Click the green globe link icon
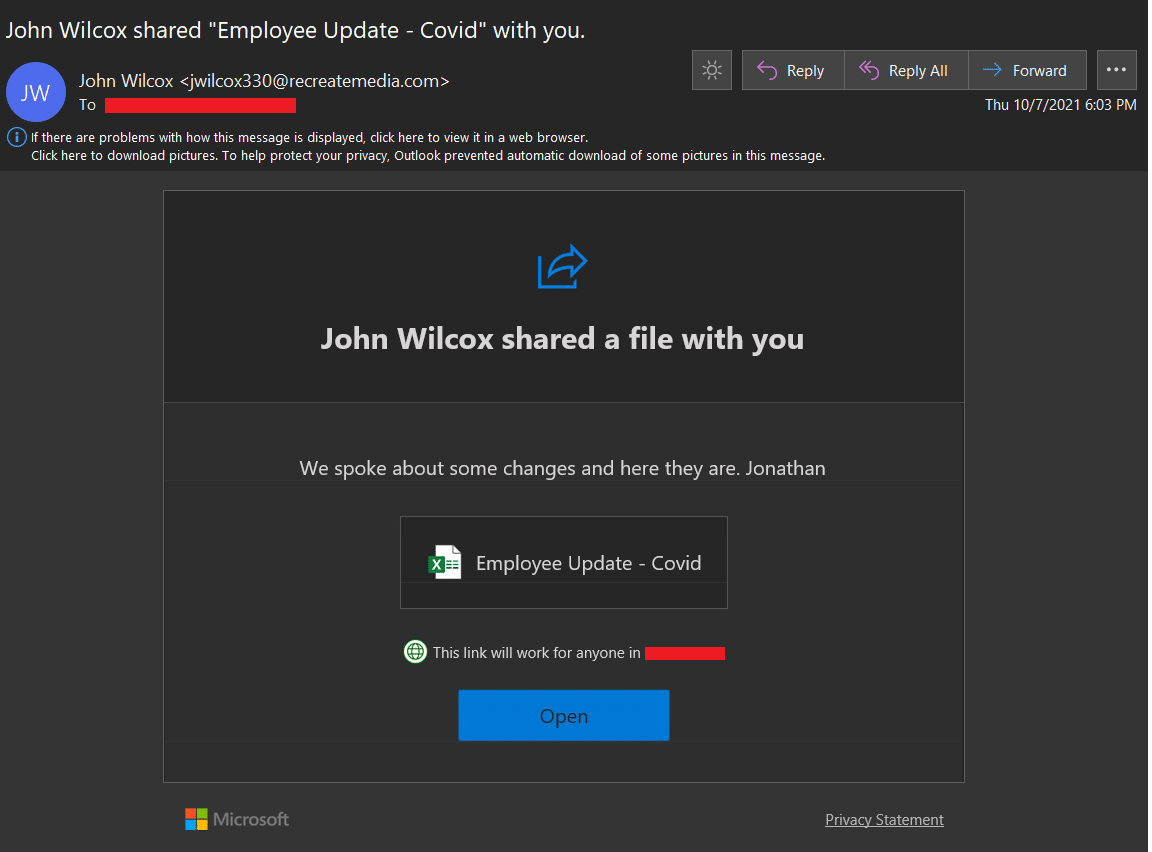Viewport: 1152px width, 852px height. 415,651
